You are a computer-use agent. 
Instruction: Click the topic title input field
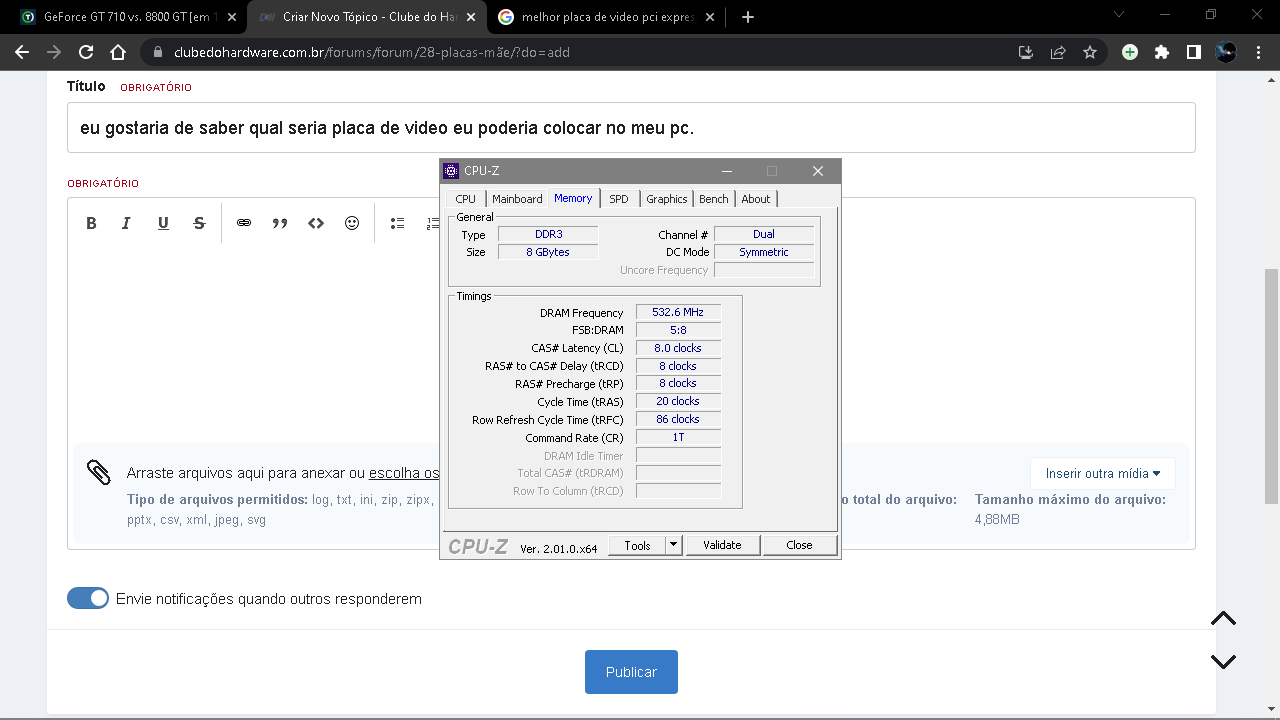click(631, 128)
